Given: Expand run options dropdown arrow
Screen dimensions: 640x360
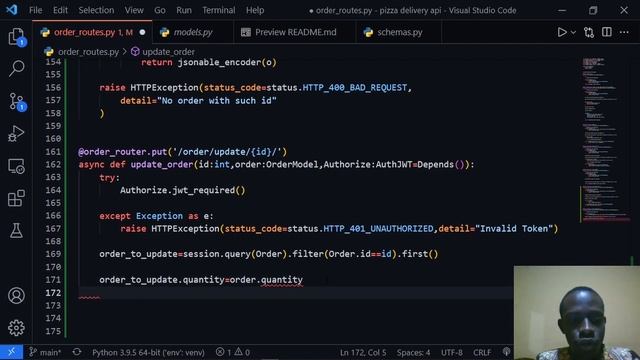Looking at the screenshot, I should [573, 32].
